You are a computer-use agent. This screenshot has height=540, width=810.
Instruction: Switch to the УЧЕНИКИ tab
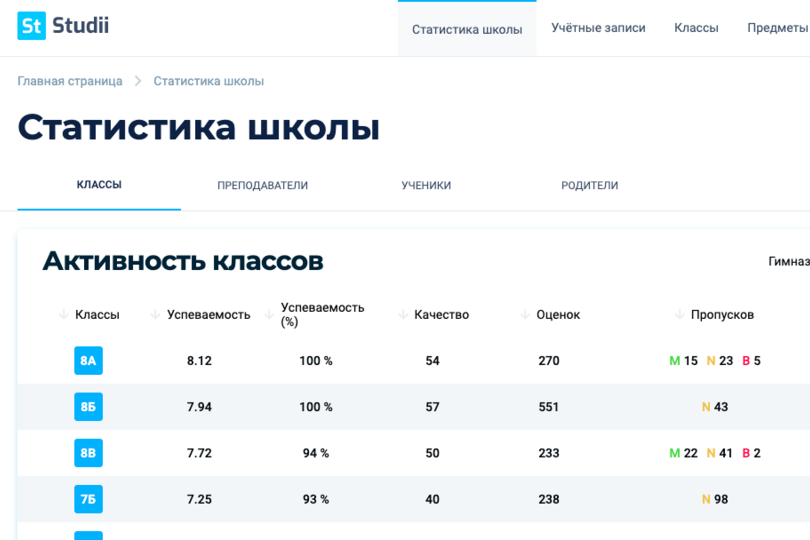[x=426, y=185]
